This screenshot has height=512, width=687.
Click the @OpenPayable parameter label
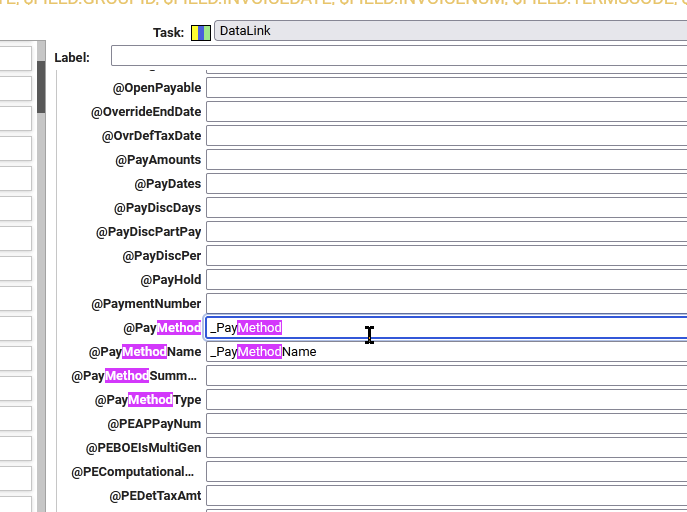(x=157, y=88)
